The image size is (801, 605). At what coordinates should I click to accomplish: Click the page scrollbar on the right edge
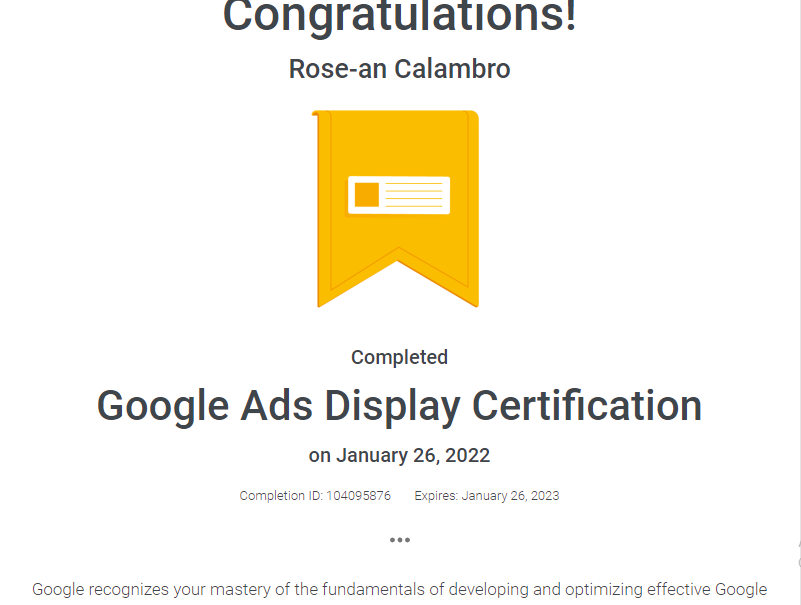[795, 300]
